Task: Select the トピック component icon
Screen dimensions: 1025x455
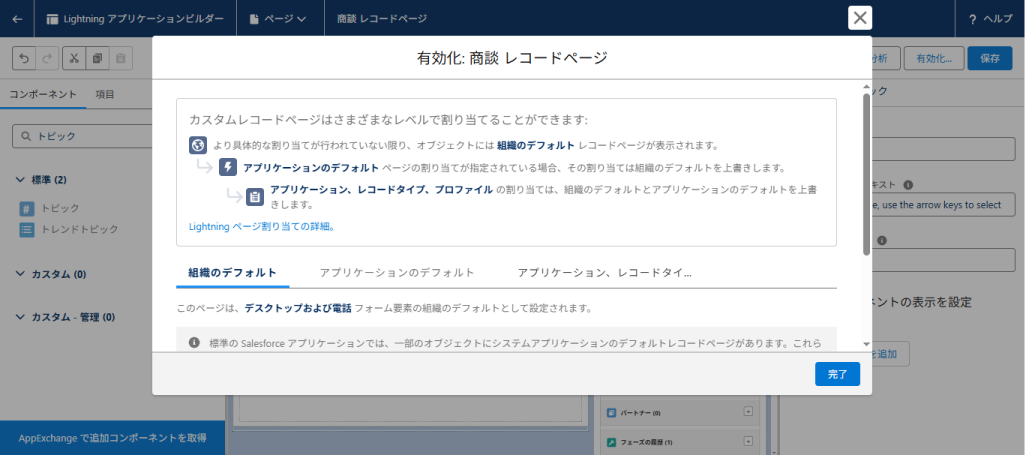Action: tap(27, 209)
